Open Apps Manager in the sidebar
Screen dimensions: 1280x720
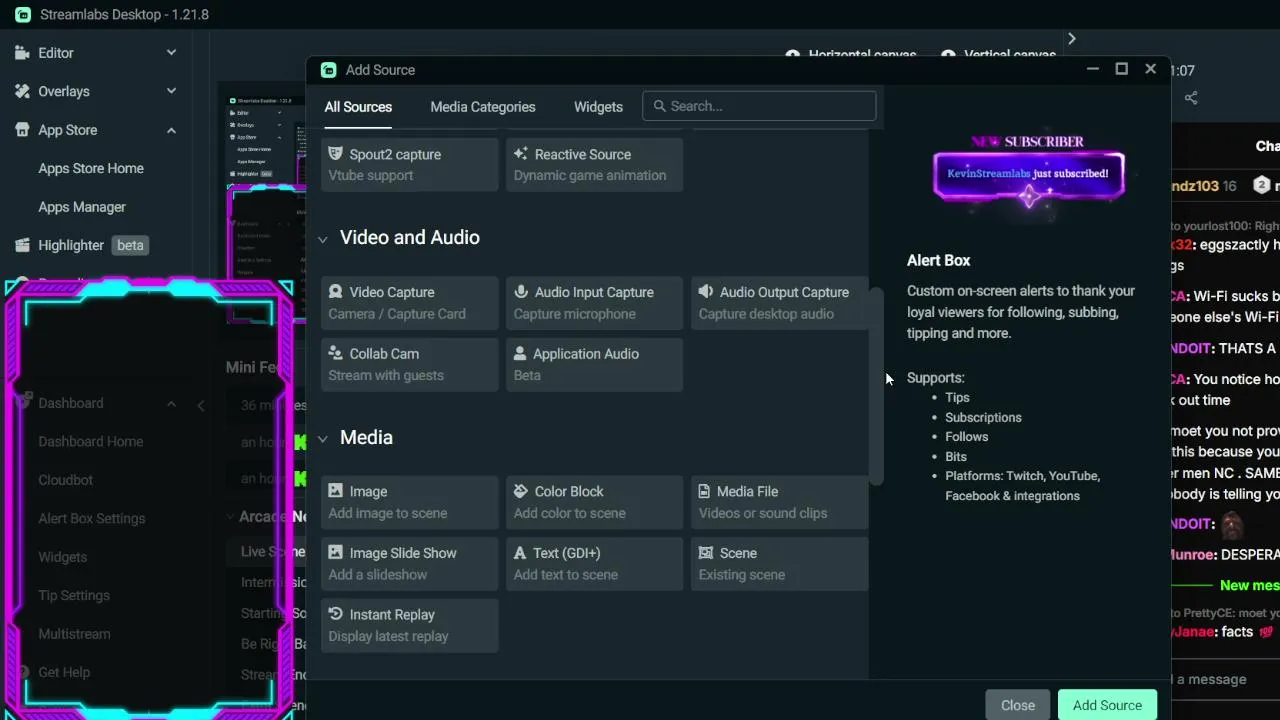(82, 207)
